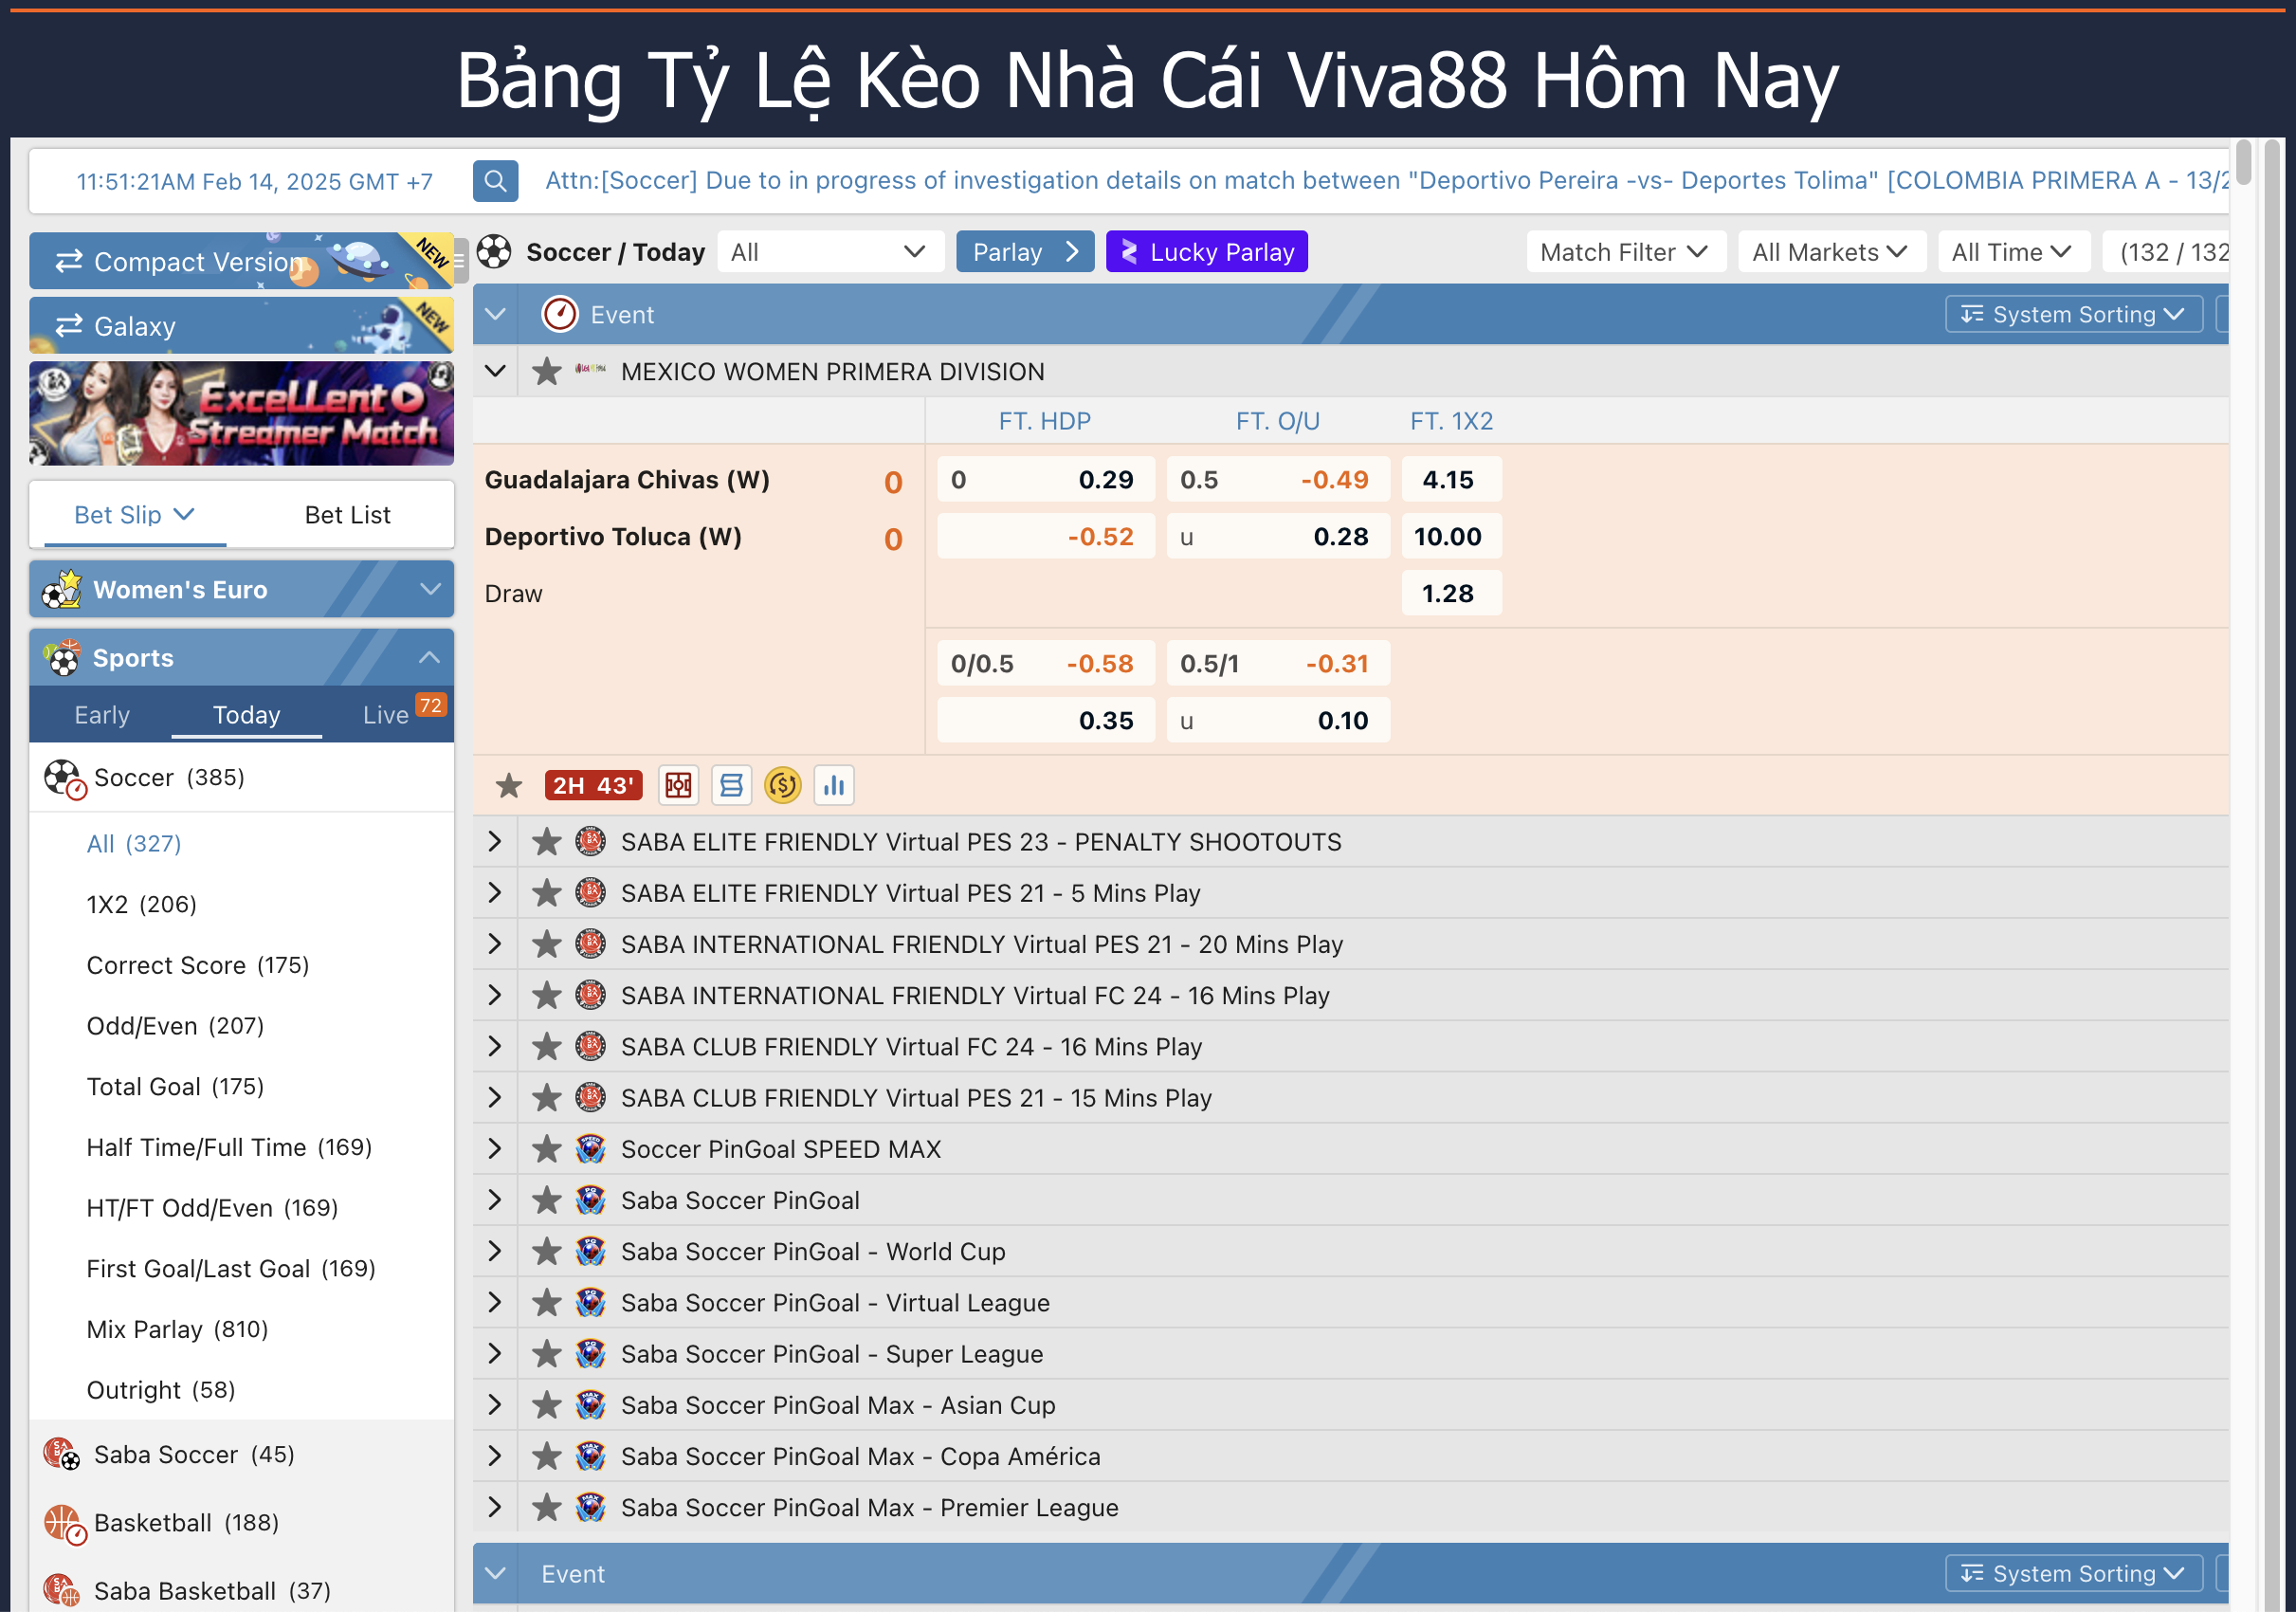Open the Match Filter dropdown
Screen dimensions: 2296x1612
[1625, 252]
